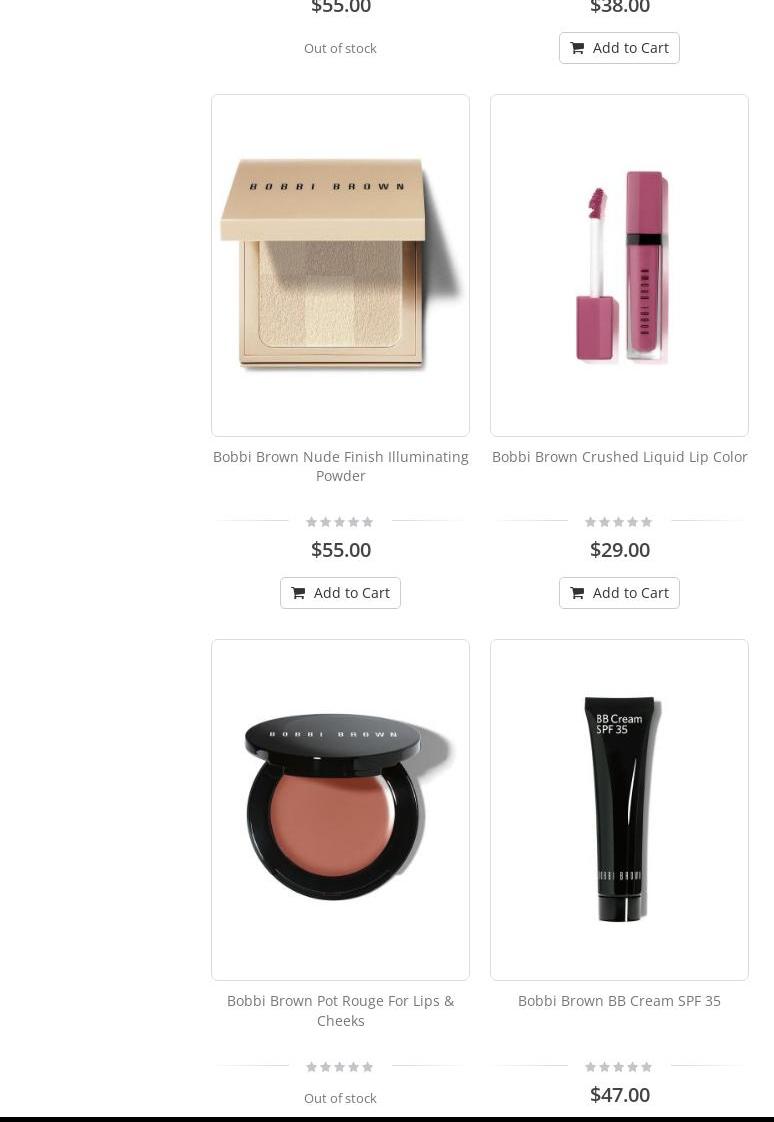Click star rating of BB Cream SPF 35
The image size is (774, 1122).
point(619,1067)
